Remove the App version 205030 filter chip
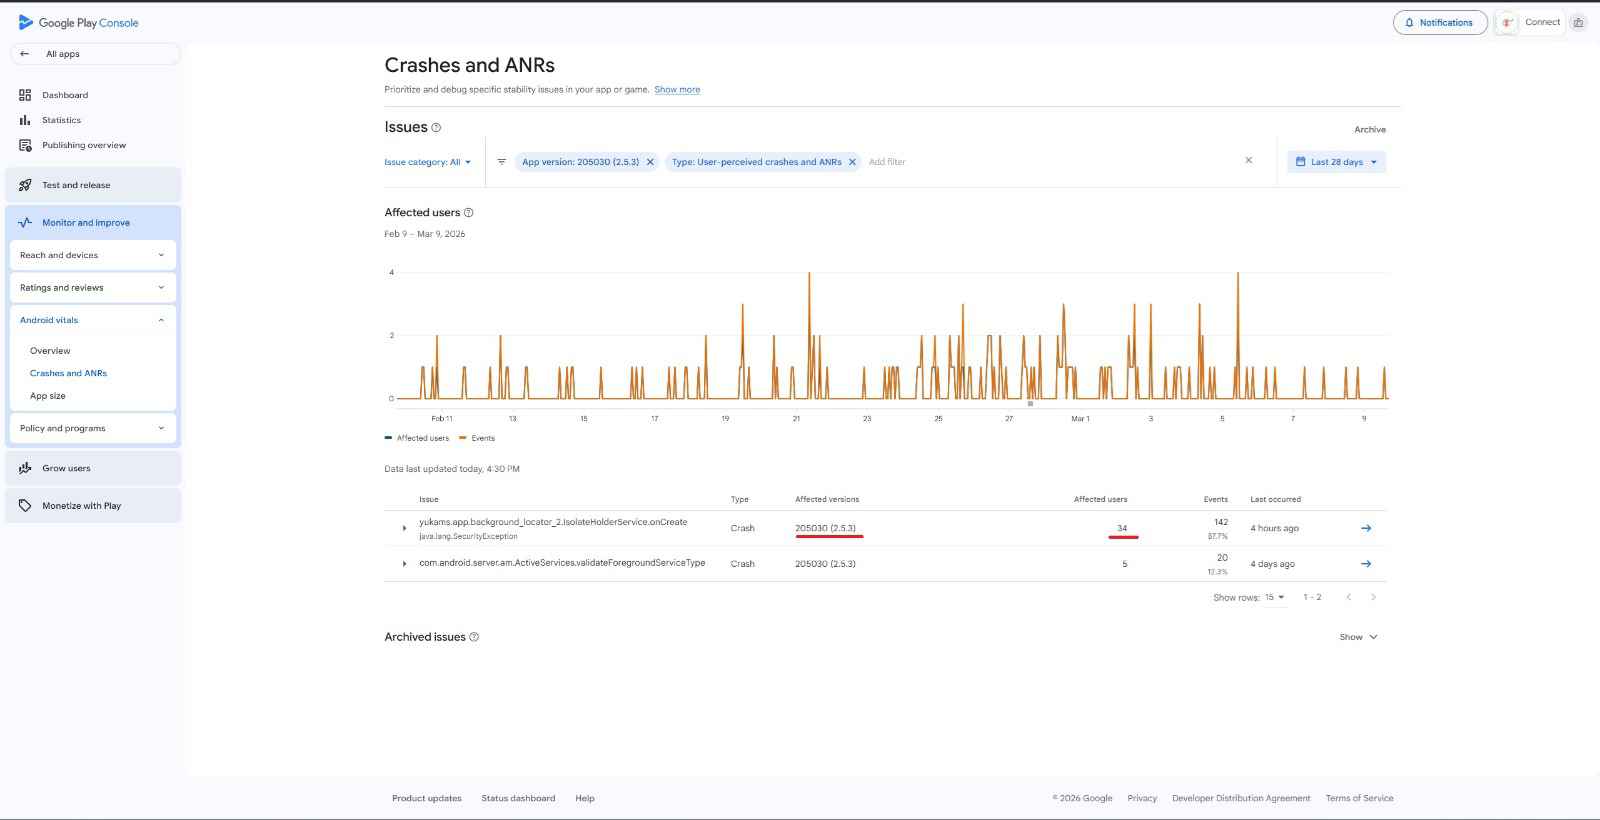This screenshot has width=1600, height=820. 650,162
